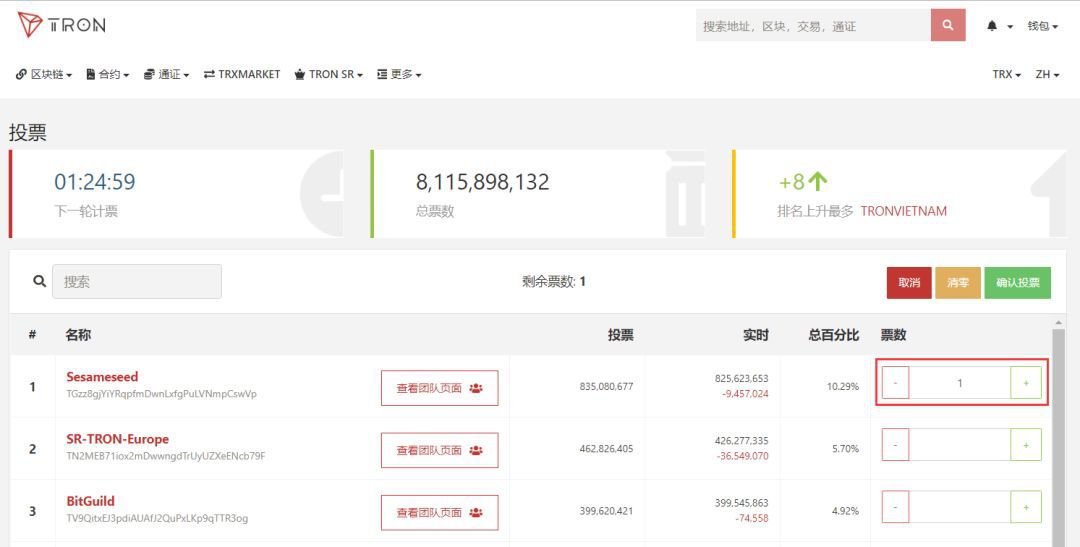The height and width of the screenshot is (547, 1080).
Task: Click the magnifier icon beside 搜索
Action: (x=39, y=281)
